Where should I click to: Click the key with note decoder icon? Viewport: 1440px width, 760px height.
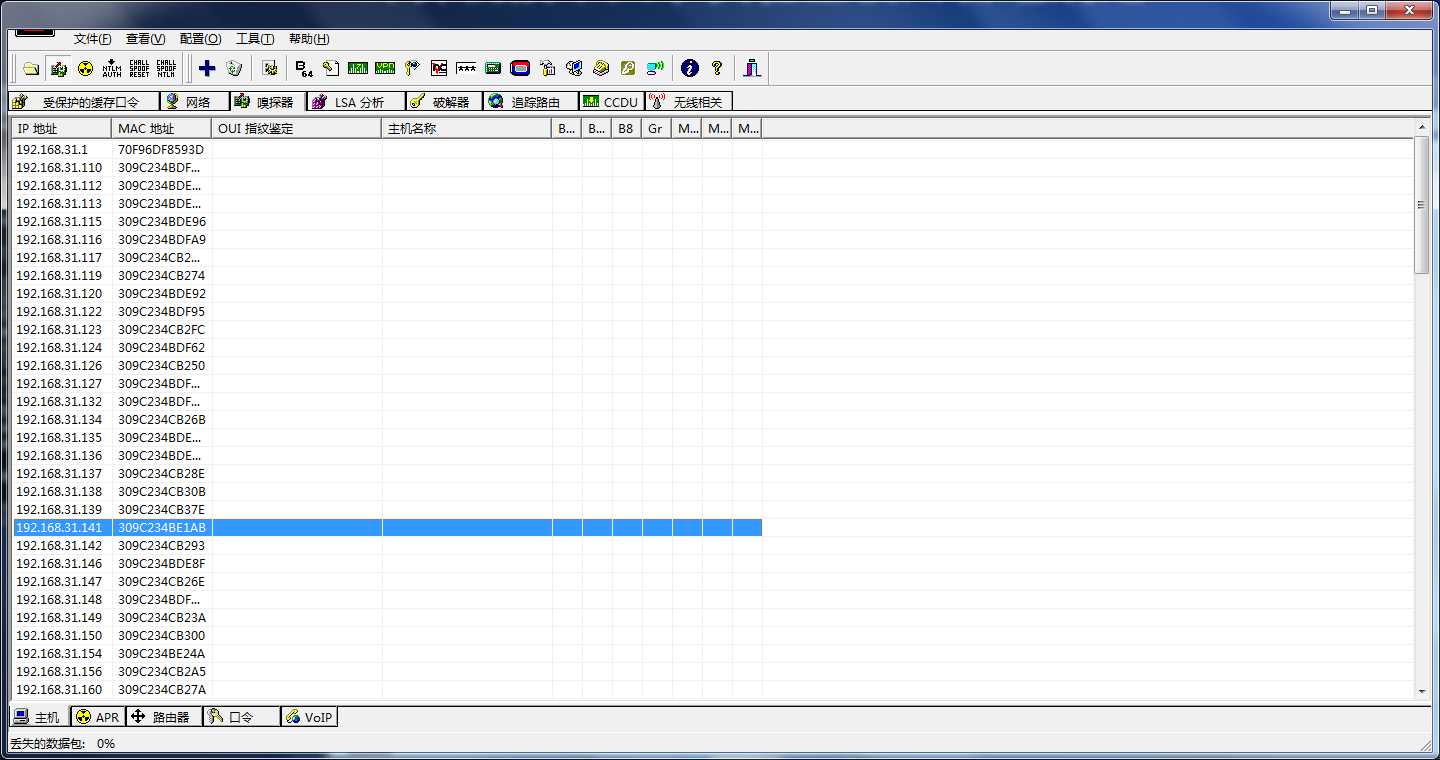click(x=331, y=68)
